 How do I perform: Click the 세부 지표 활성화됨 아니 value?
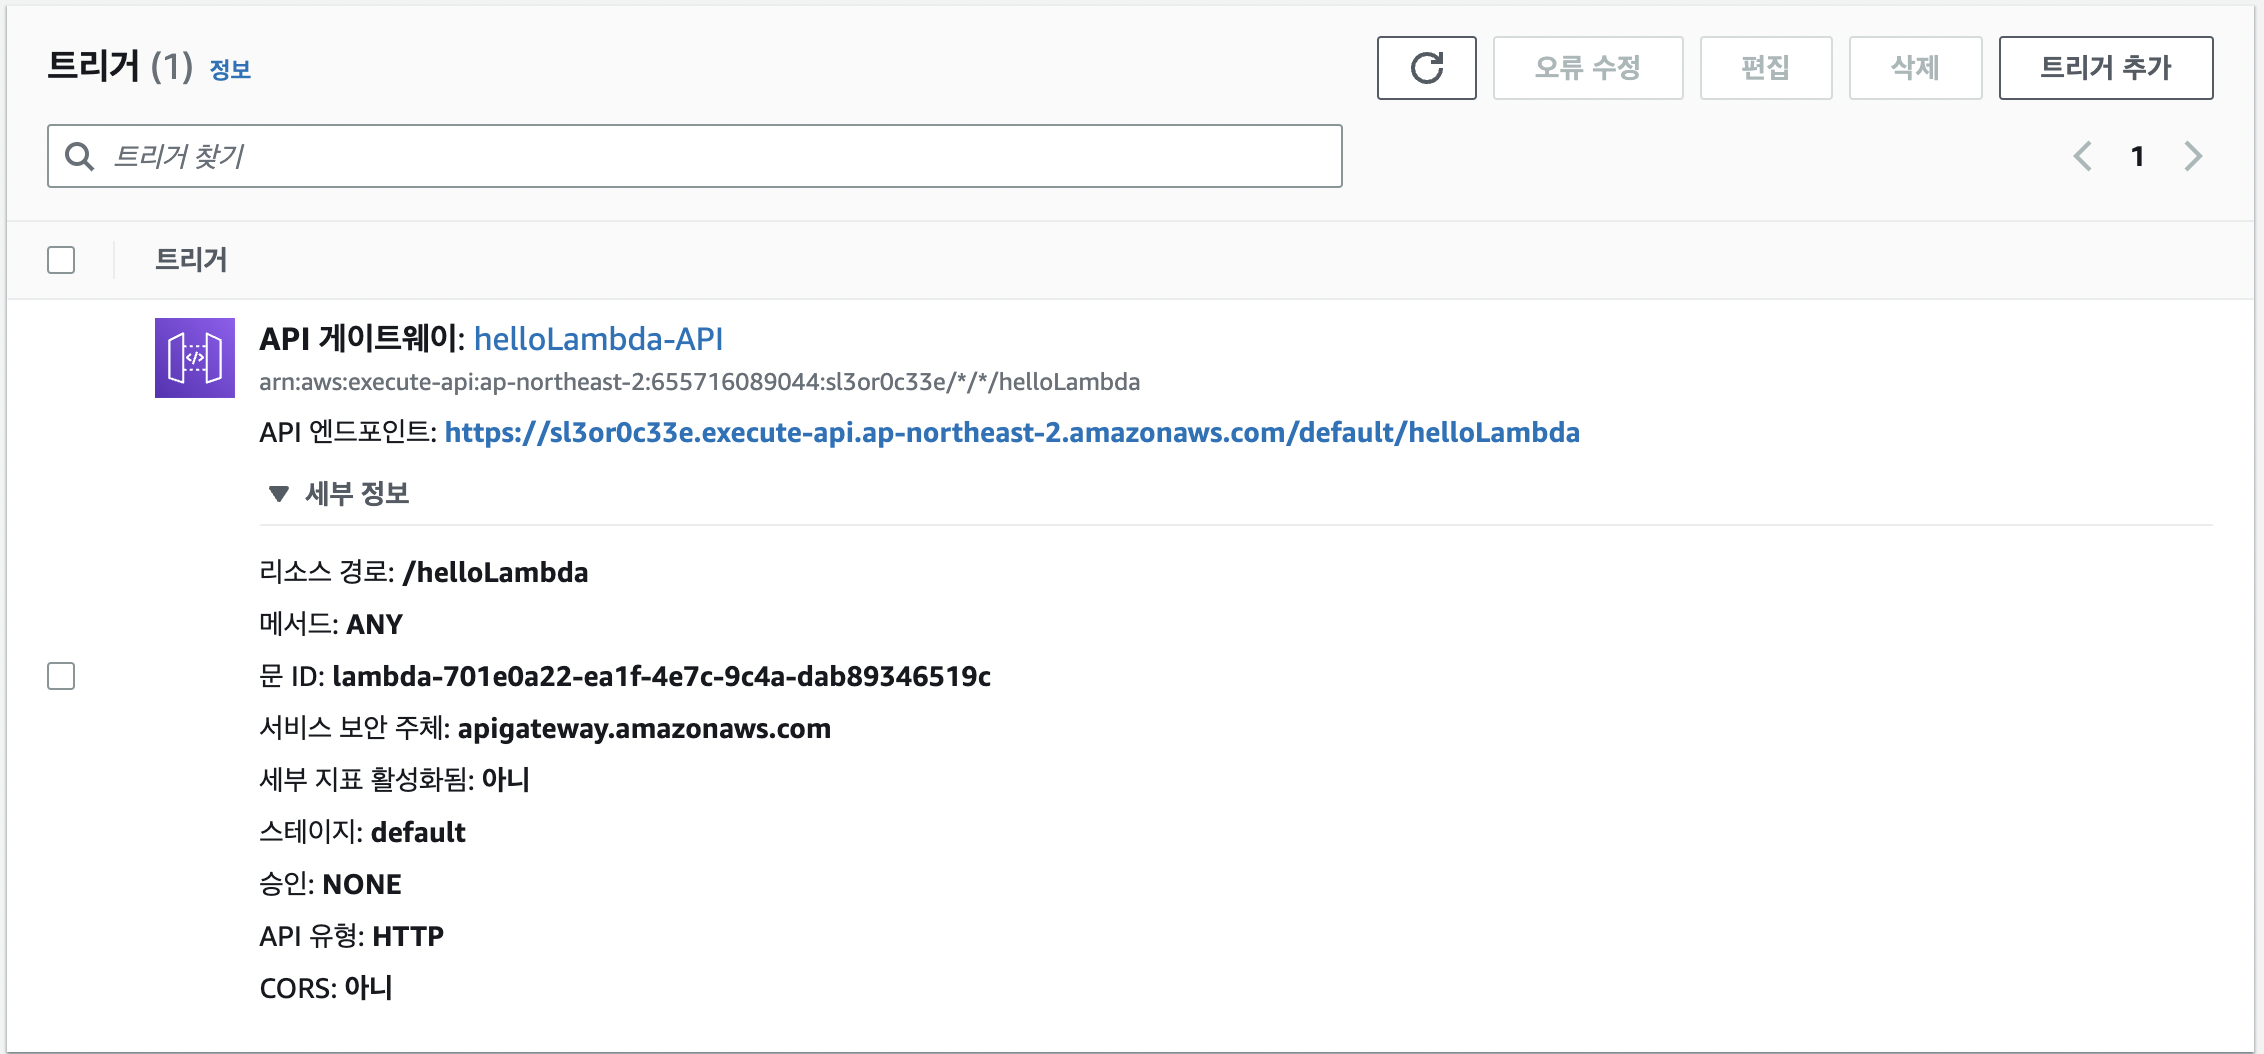(x=506, y=780)
